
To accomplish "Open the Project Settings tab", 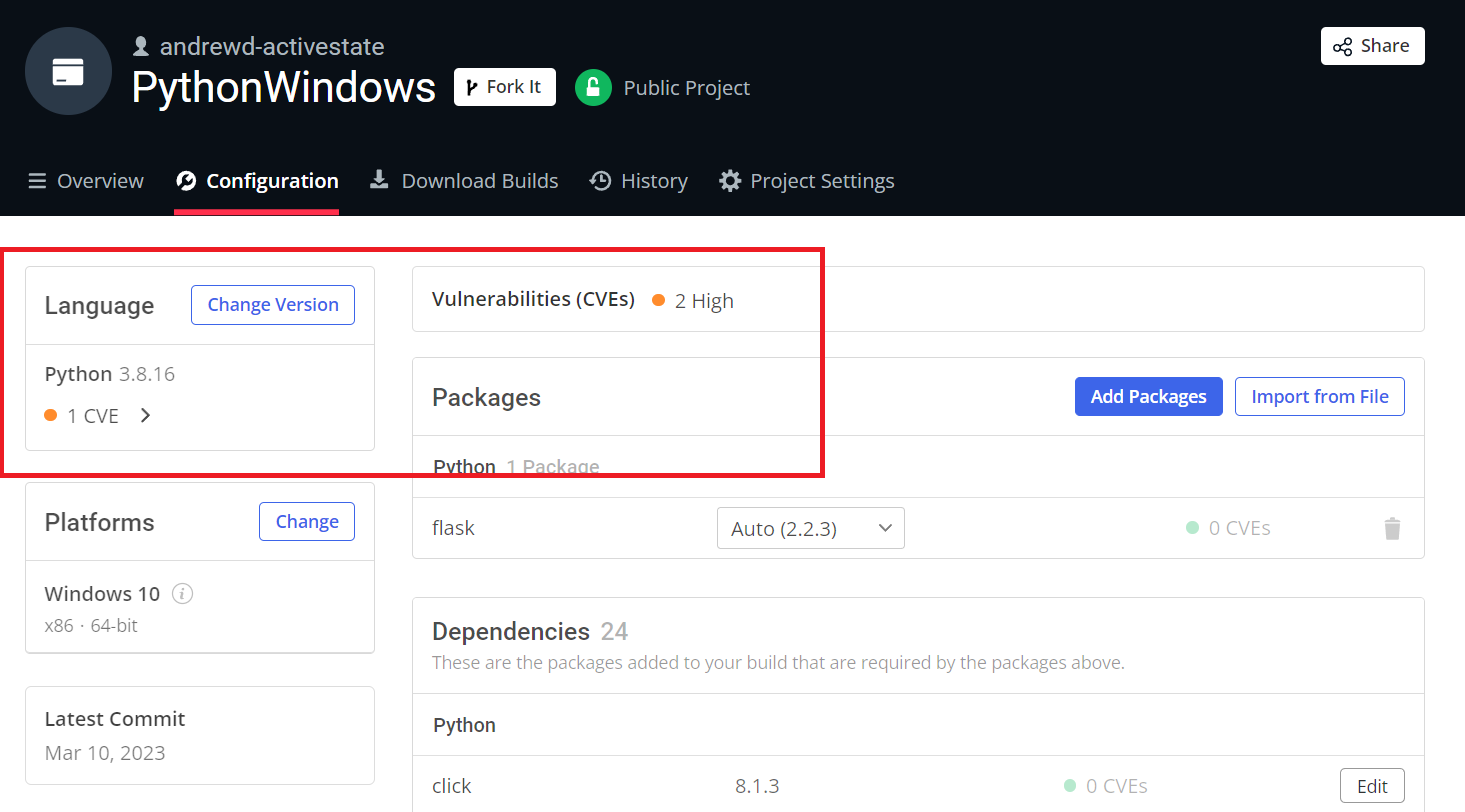I will (x=807, y=181).
